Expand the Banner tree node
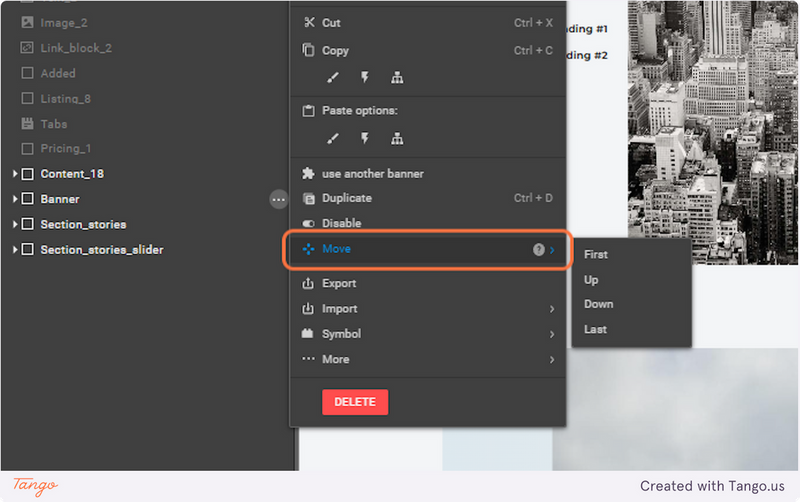 (x=15, y=199)
